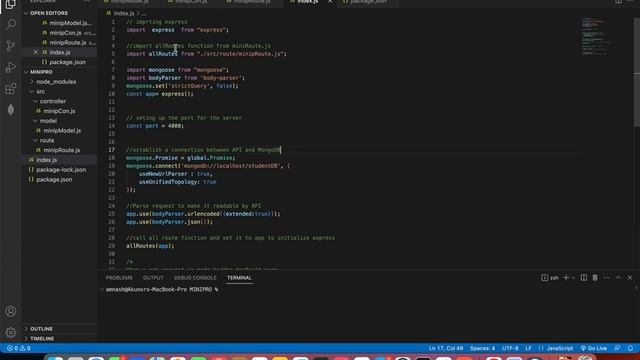Change indentation Spaces: 4

pos(482,348)
